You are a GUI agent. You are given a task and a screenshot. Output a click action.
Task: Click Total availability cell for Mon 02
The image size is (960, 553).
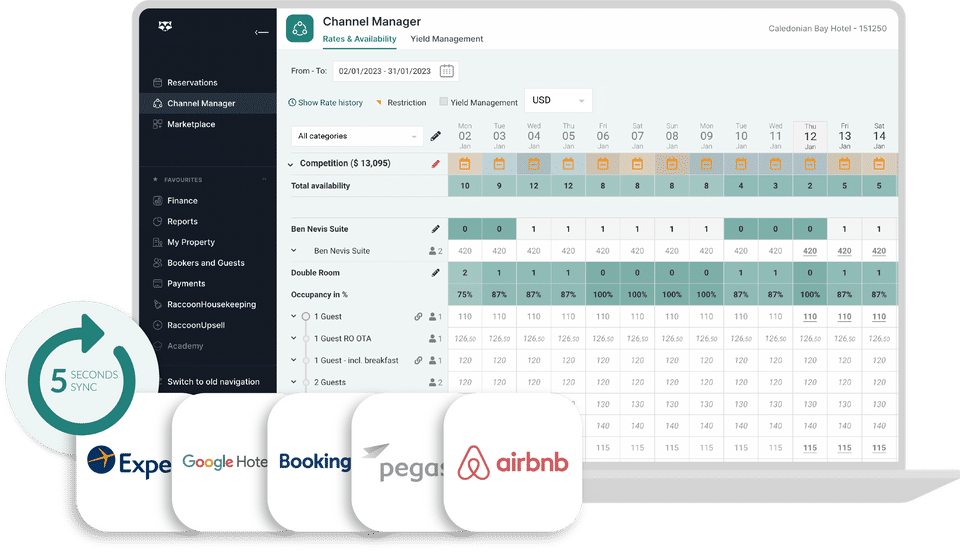tap(465, 186)
